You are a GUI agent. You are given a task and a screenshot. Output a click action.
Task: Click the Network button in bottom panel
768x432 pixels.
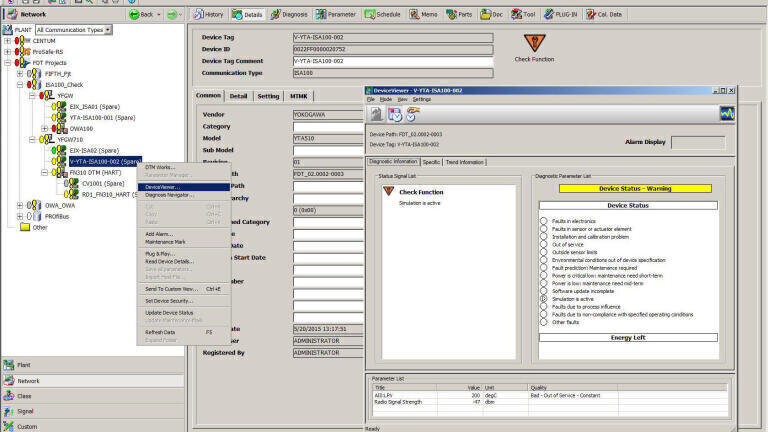tap(93, 381)
